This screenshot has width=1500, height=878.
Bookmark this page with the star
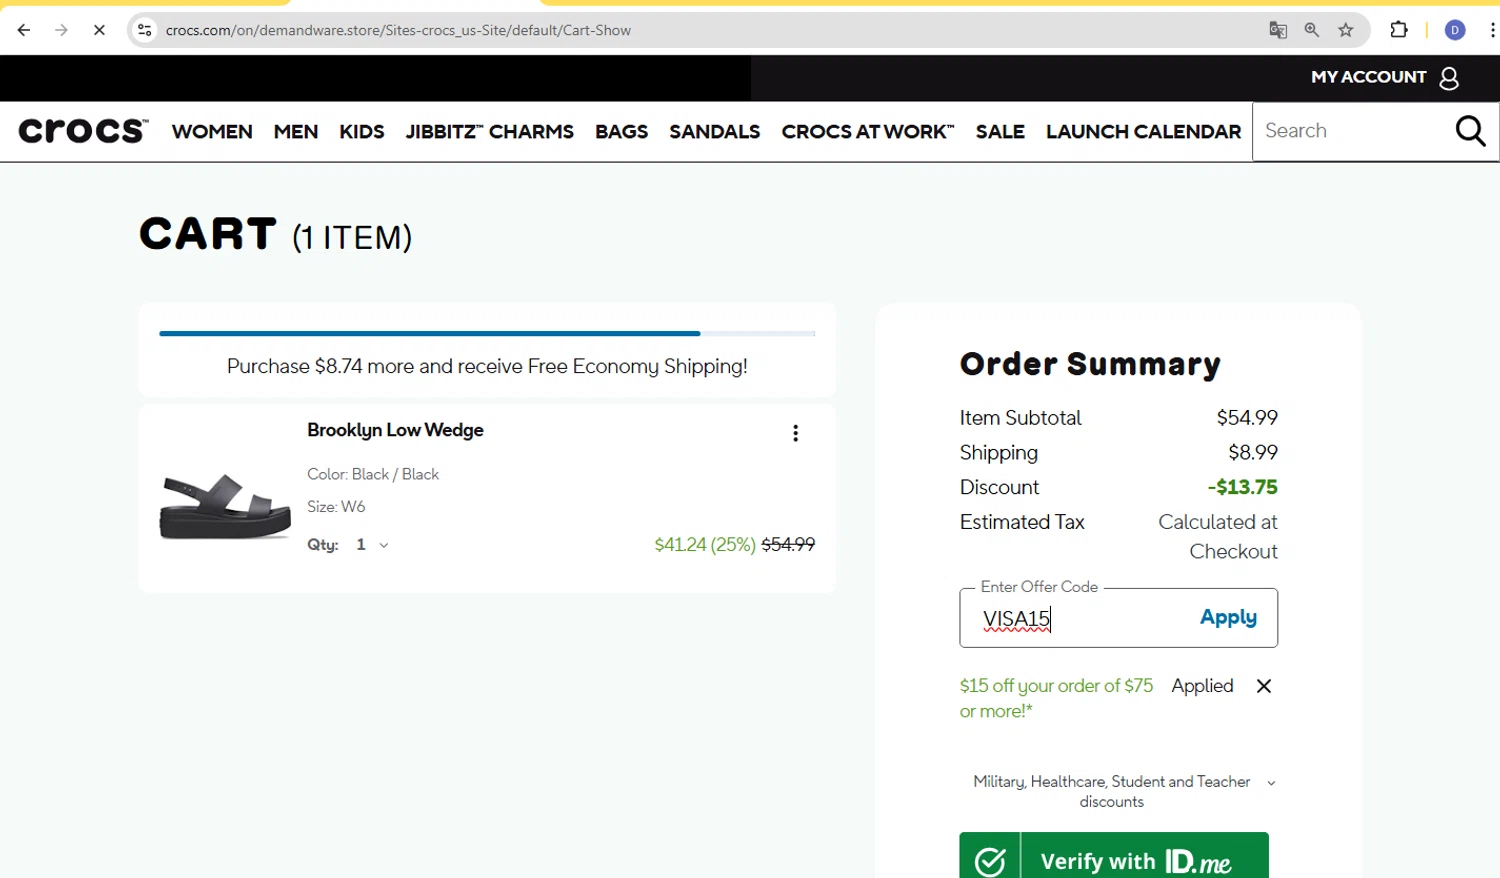1346,30
